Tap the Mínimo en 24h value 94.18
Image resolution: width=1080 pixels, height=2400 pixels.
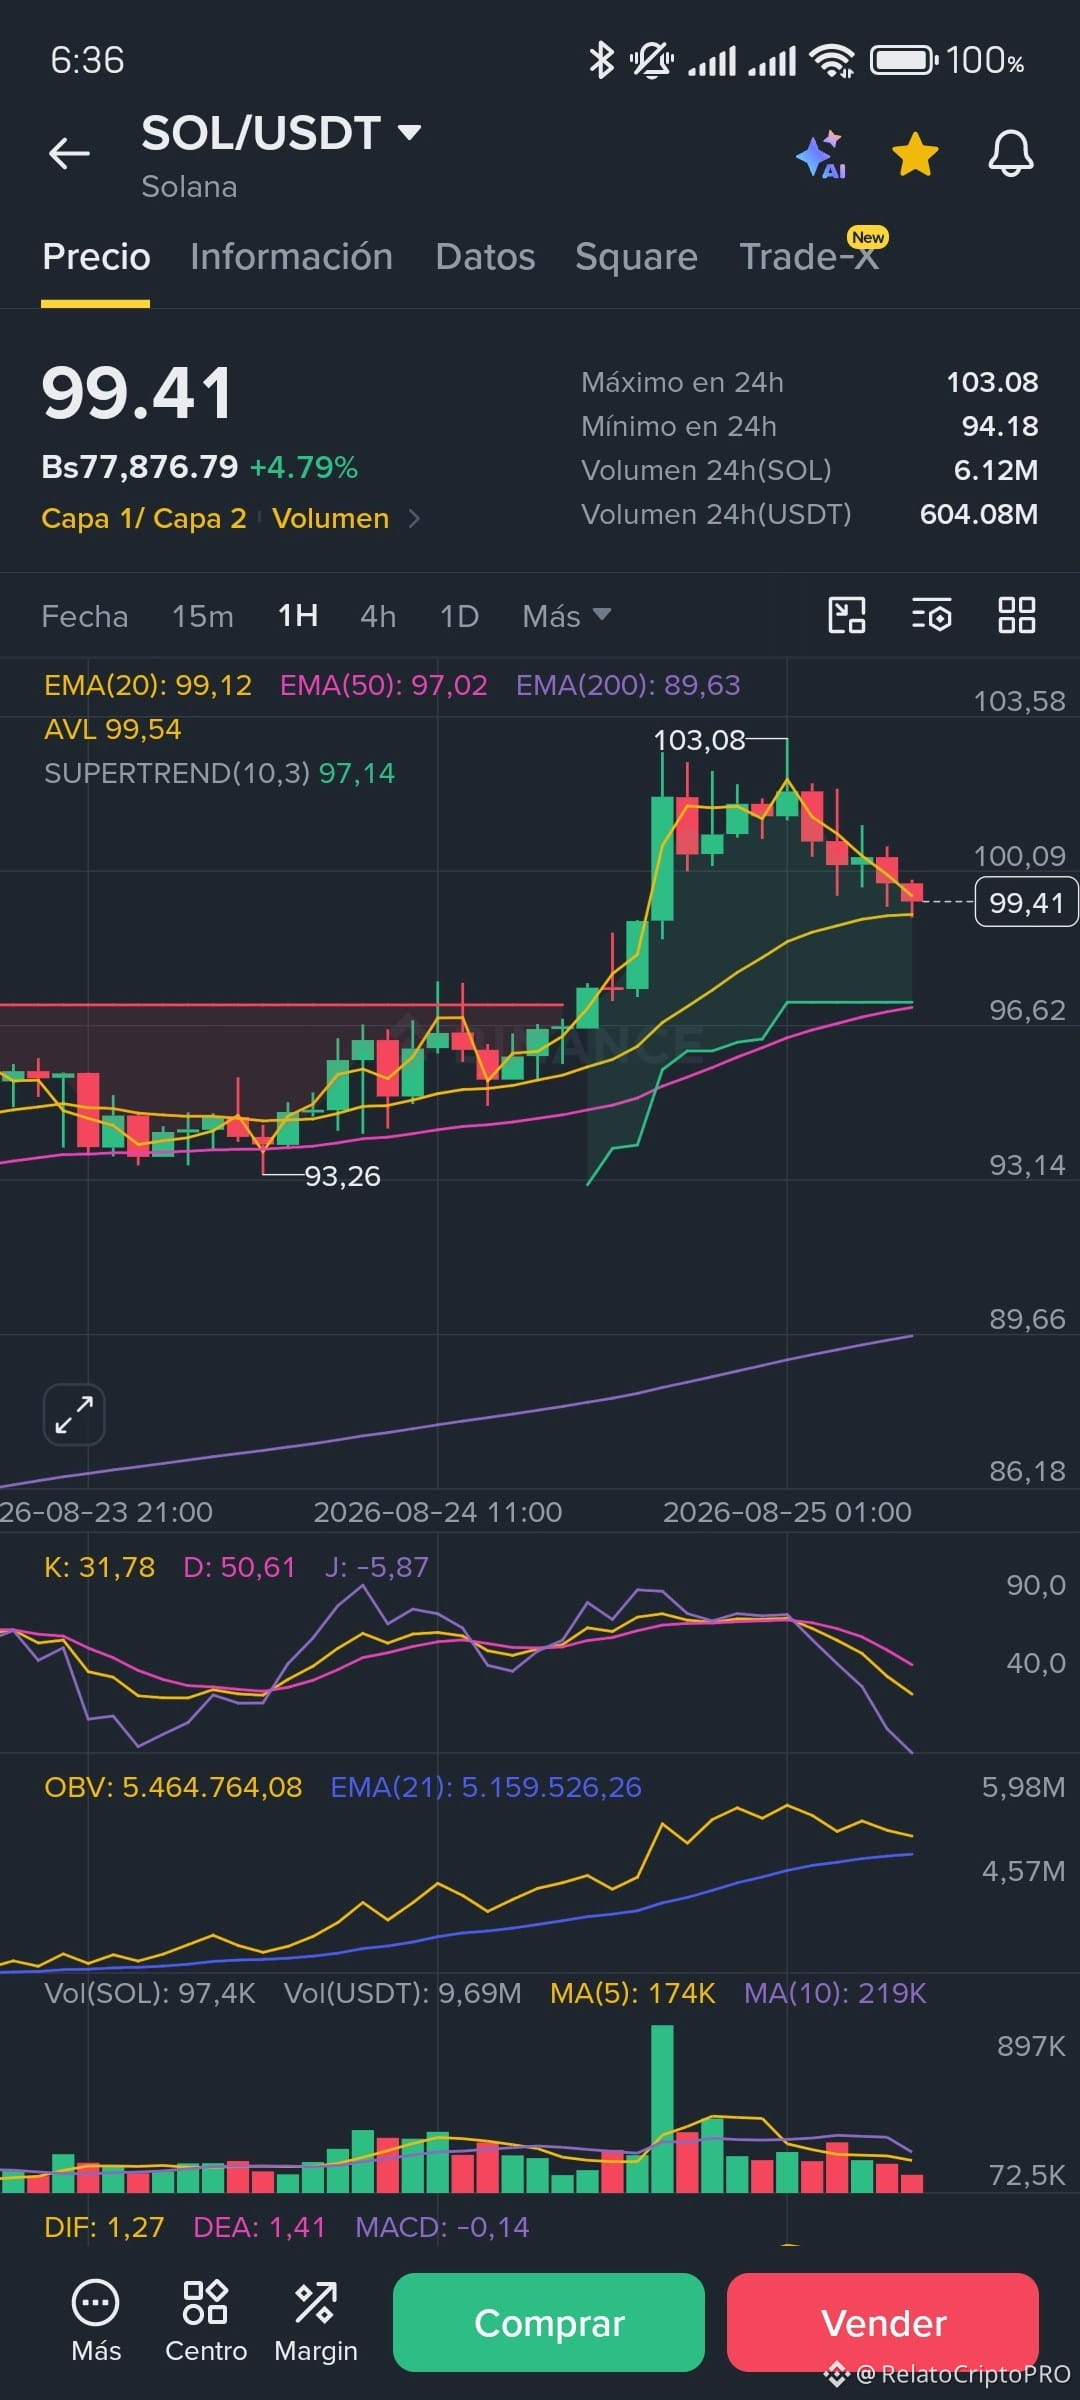(1000, 426)
